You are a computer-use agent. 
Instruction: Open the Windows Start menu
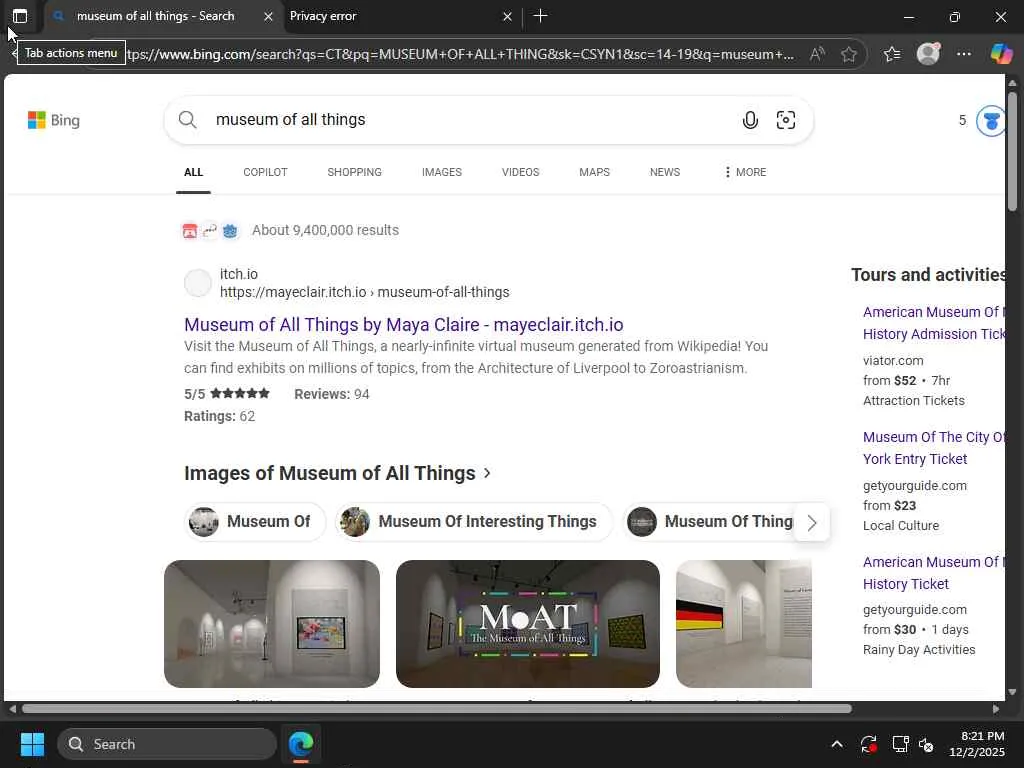(x=32, y=744)
